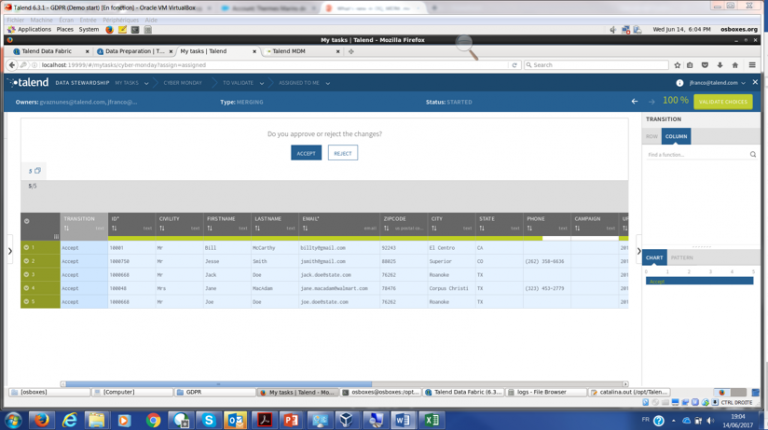Viewport: 768px width, 430px height.
Task: Sort by the ZIPCODE column arrows
Action: pyautogui.click(x=386, y=228)
